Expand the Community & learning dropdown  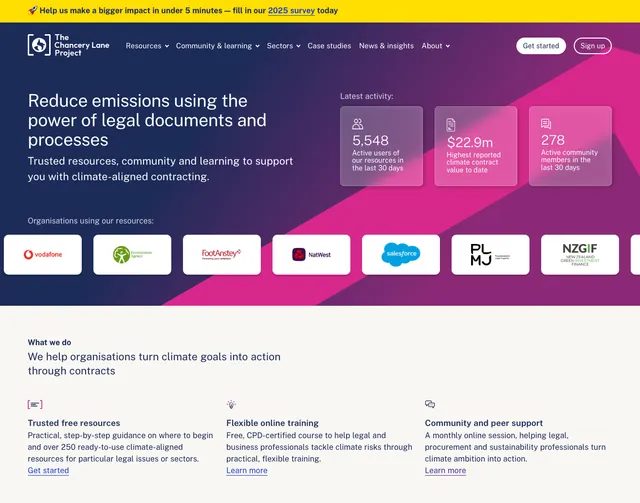(x=217, y=46)
